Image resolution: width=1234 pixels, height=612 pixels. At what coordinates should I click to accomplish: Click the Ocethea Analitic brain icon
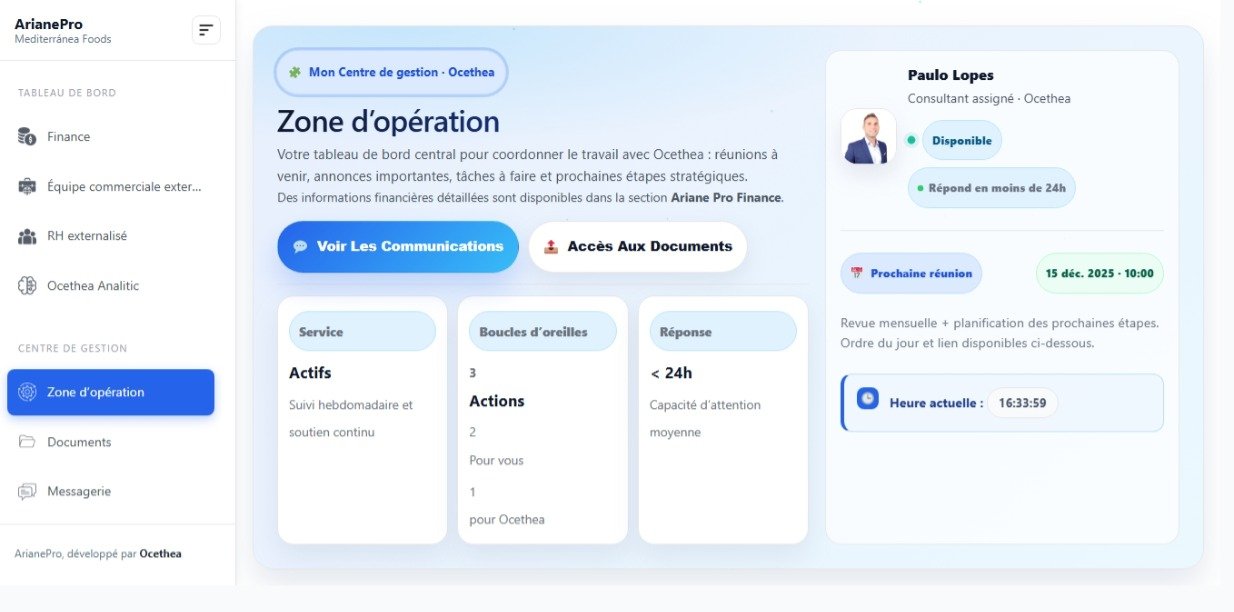click(x=27, y=286)
